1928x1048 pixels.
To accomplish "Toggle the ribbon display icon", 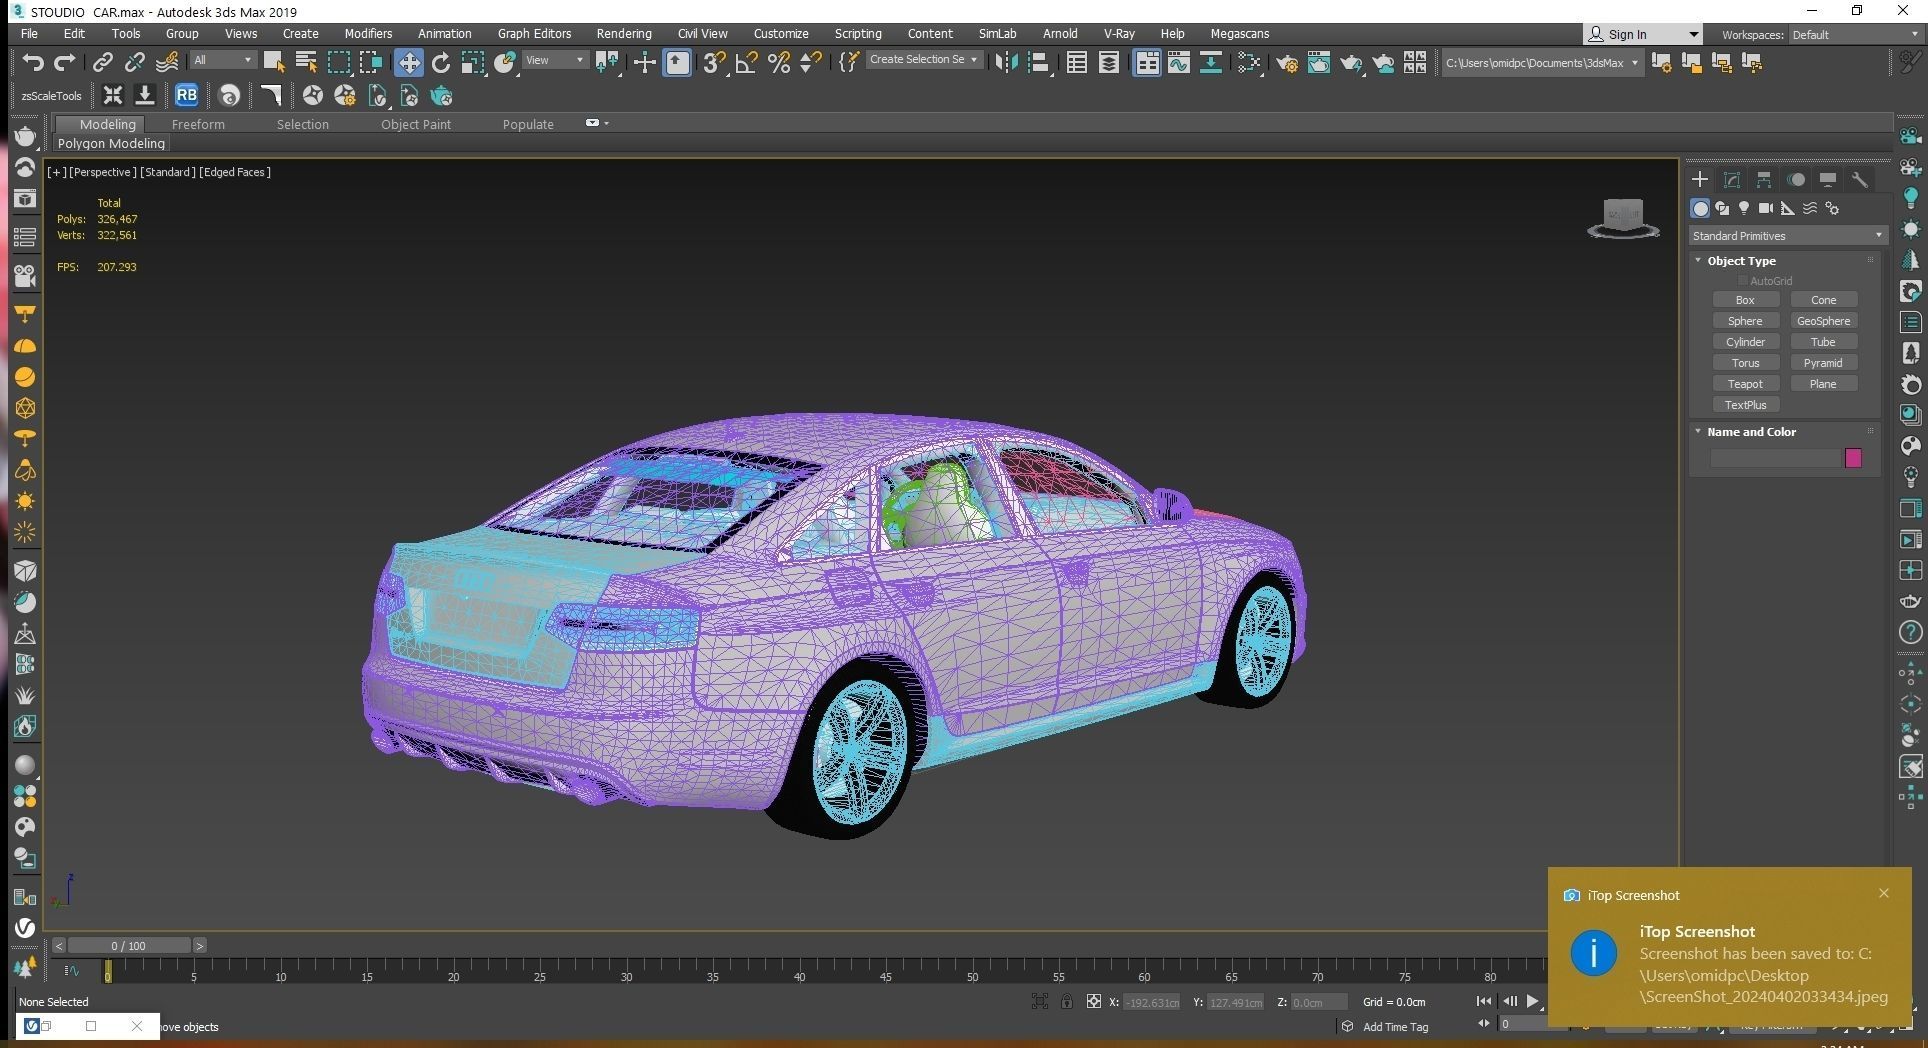I will point(1147,62).
